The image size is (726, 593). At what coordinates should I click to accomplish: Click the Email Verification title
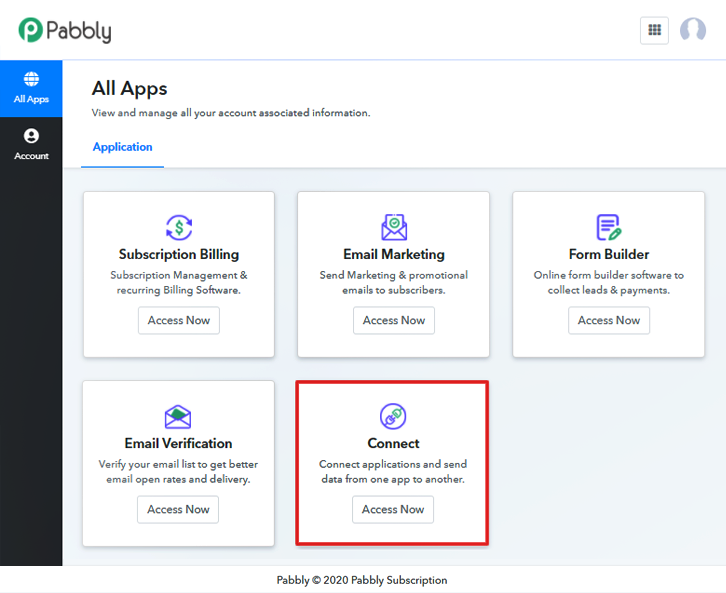(178, 443)
